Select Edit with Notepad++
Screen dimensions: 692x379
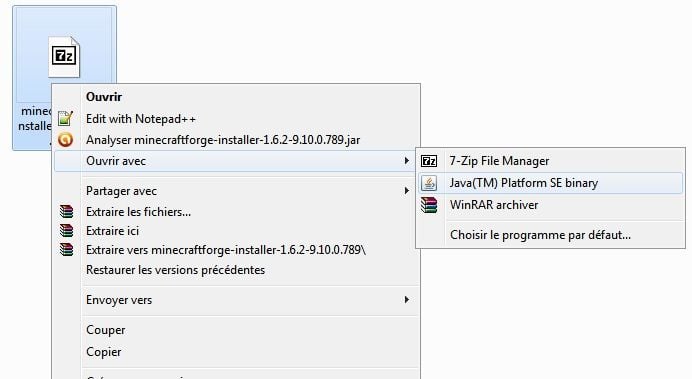(141, 119)
